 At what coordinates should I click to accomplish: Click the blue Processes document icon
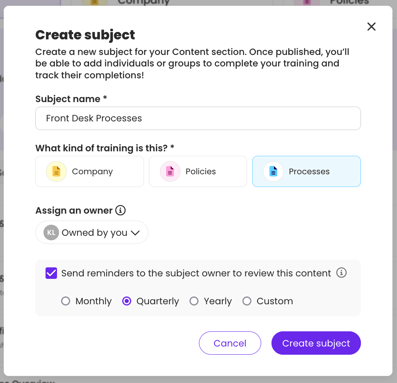273,171
